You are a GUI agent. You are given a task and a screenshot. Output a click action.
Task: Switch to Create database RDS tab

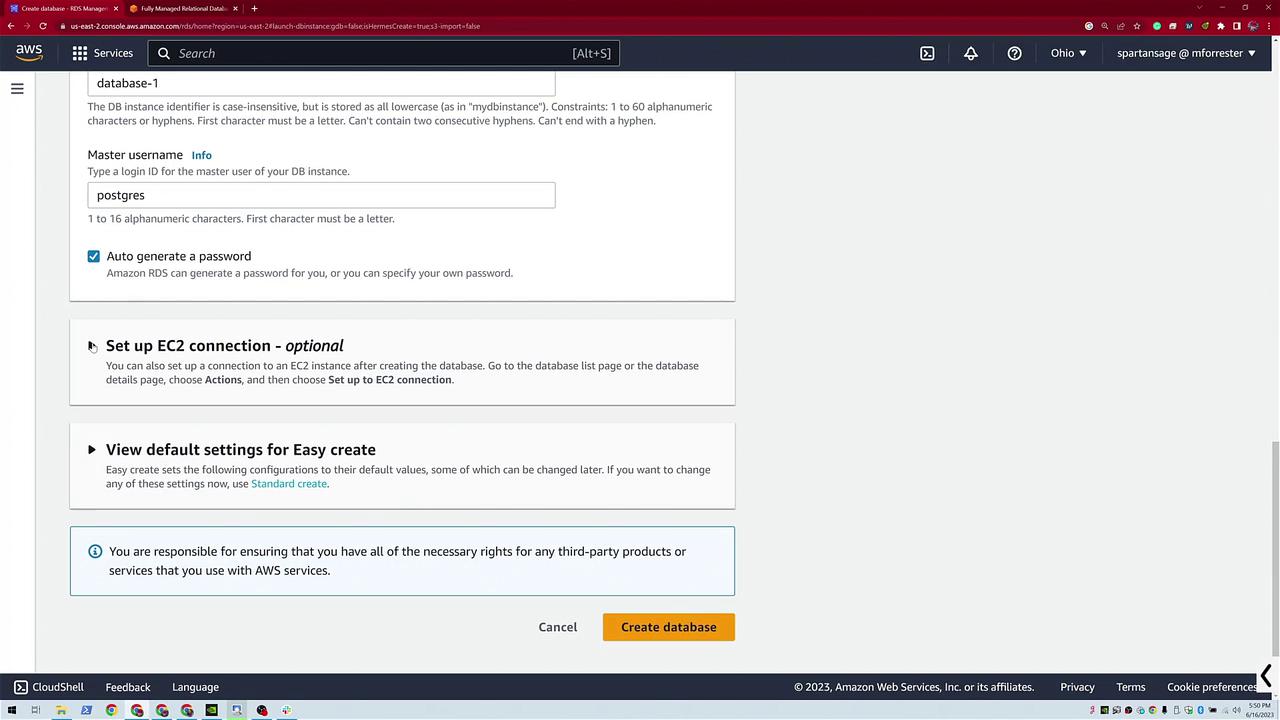(x=62, y=8)
